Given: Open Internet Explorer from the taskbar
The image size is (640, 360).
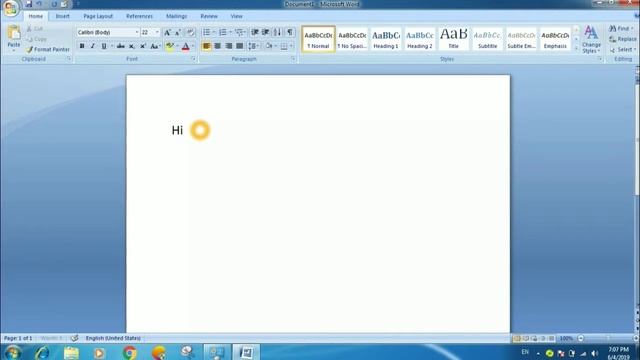Looking at the screenshot, I should pos(42,352).
